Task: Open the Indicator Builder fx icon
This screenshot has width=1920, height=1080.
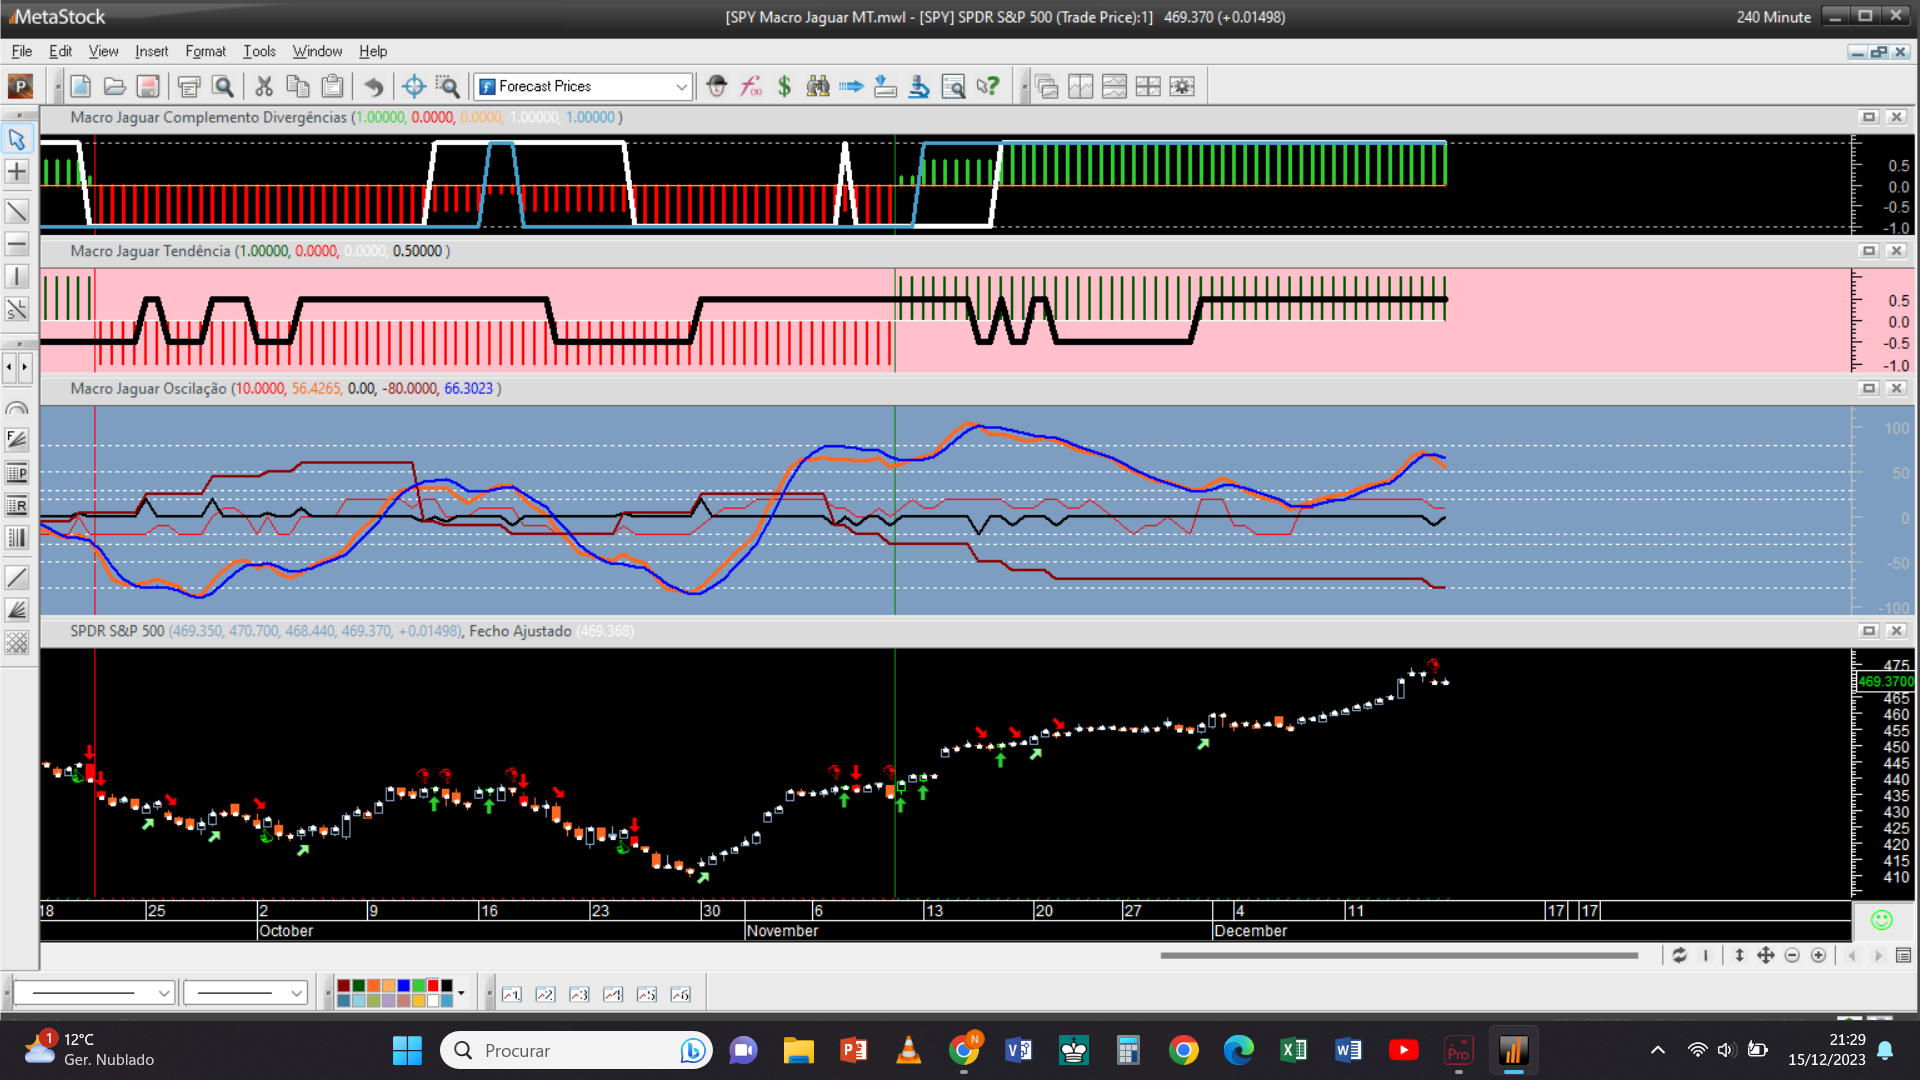Action: click(x=750, y=87)
